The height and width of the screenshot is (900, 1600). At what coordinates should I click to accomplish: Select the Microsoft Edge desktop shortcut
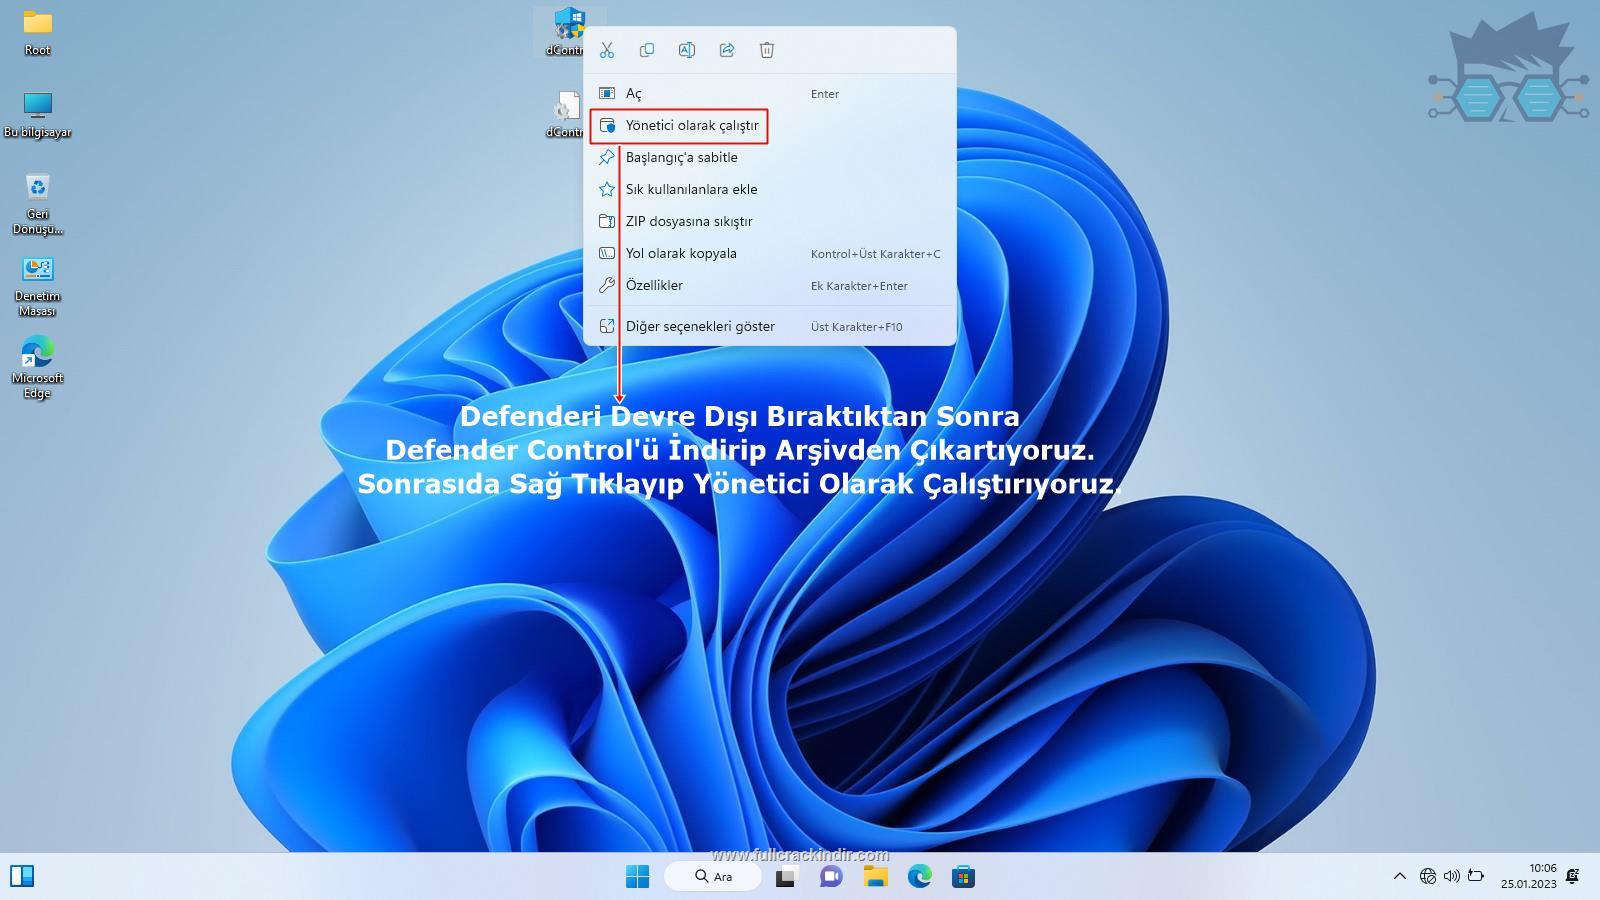click(x=38, y=367)
